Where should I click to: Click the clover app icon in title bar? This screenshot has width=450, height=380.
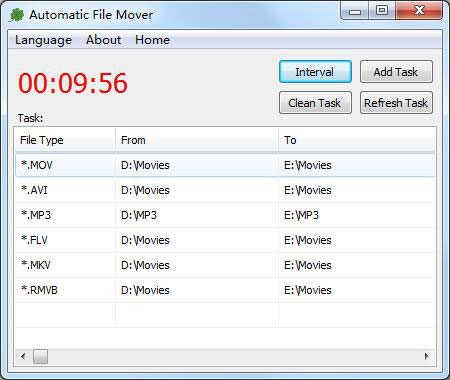pyautogui.click(x=17, y=15)
